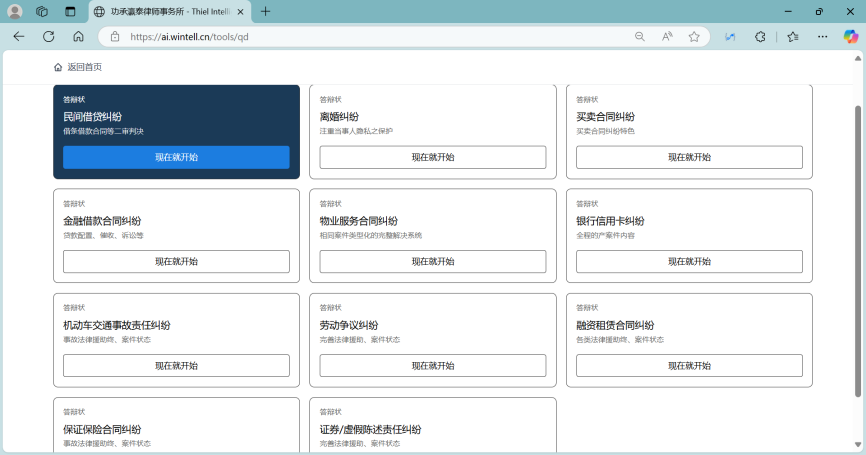Click 现在就开始 under 买卖合同纠纷
This screenshot has height=455, width=866.
pyautogui.click(x=689, y=157)
